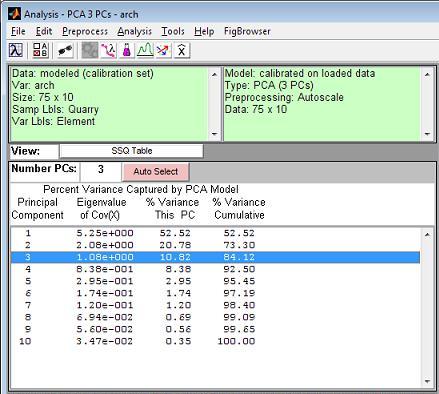Click the sunglasses toolbar icon

[65, 50]
